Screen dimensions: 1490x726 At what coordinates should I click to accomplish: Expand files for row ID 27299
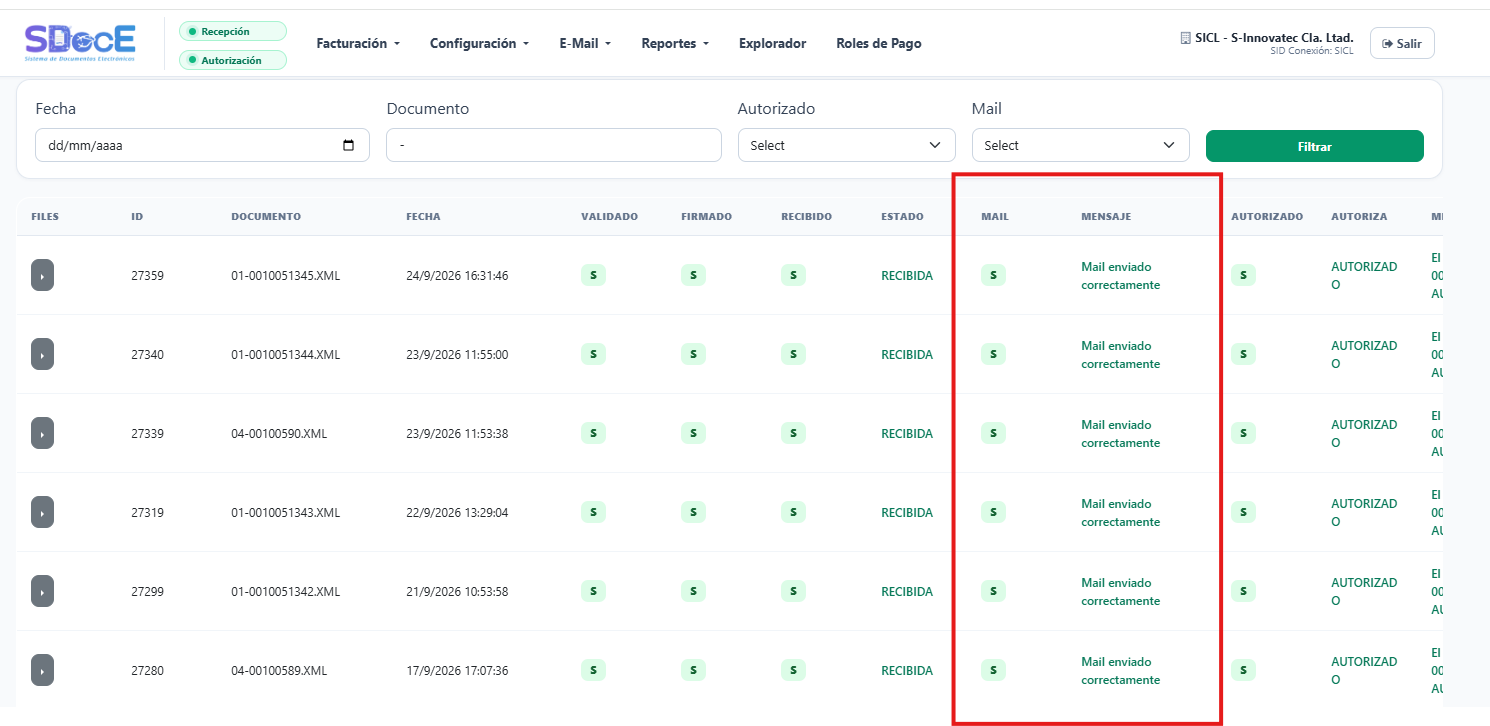click(42, 591)
